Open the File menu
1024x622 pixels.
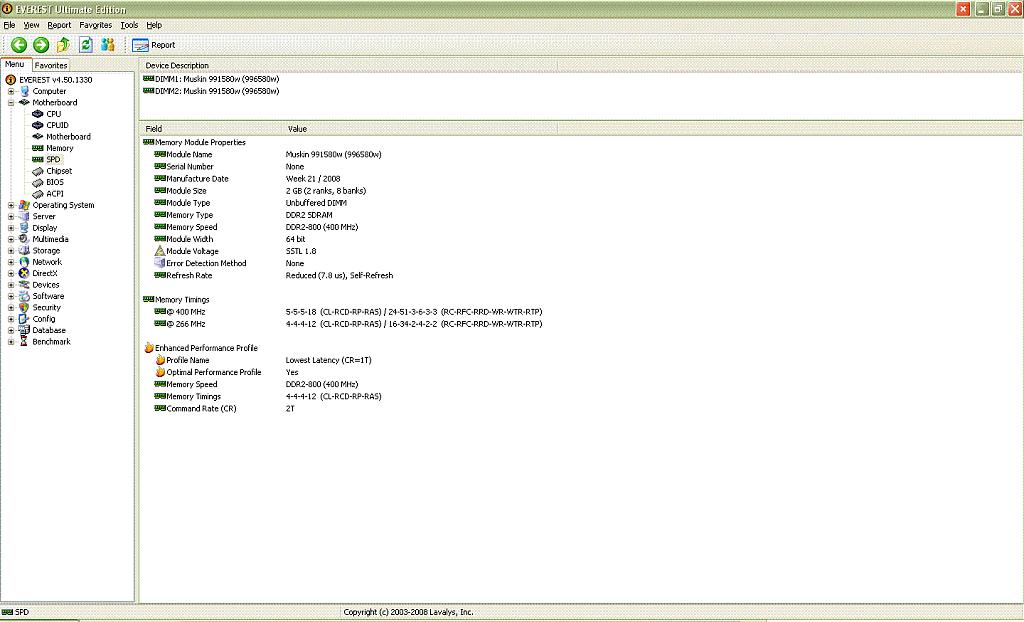click(x=9, y=25)
